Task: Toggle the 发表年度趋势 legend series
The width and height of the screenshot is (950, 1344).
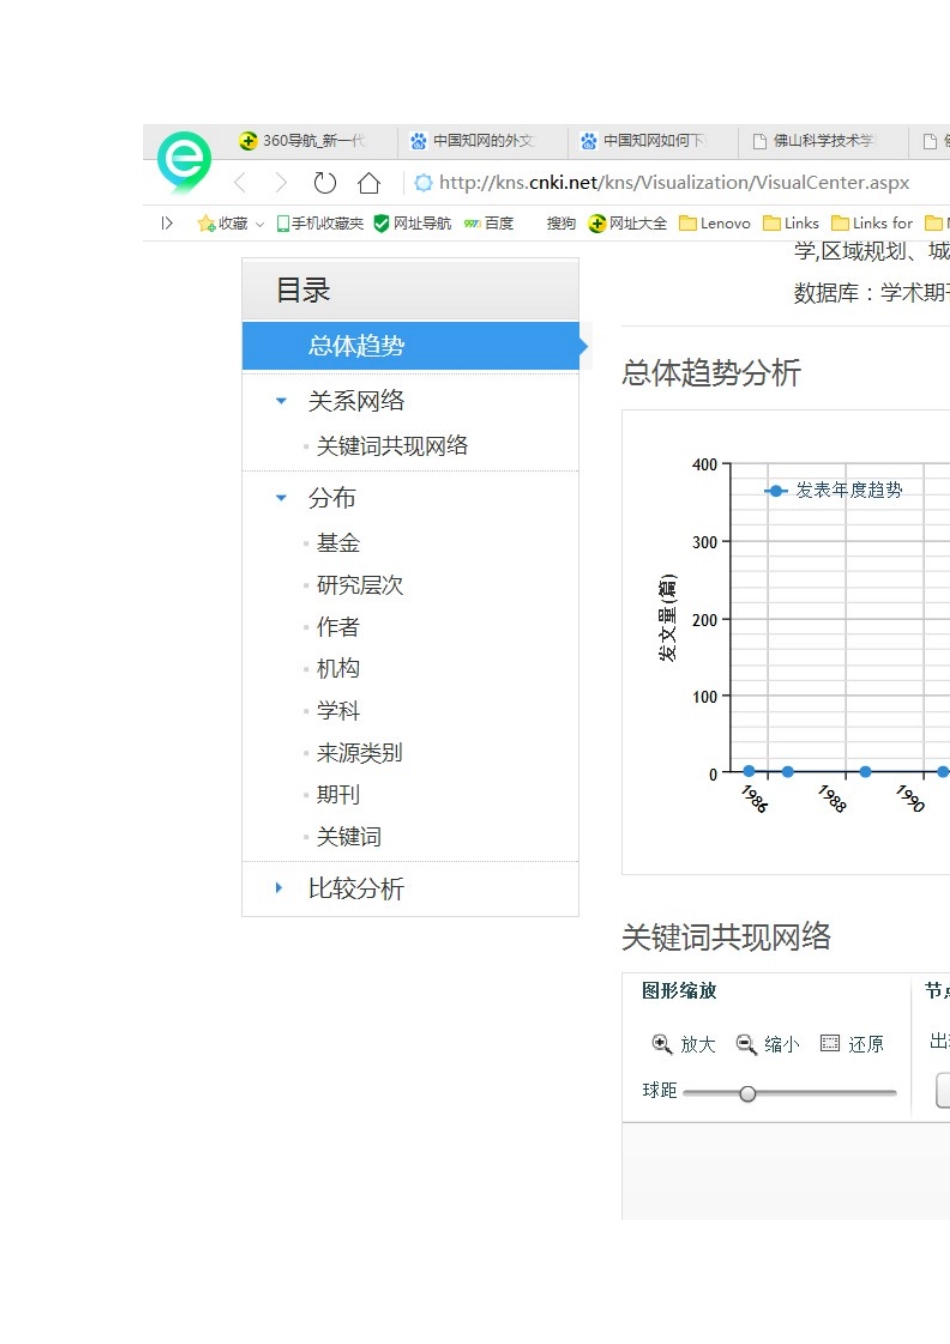Action: (x=834, y=490)
